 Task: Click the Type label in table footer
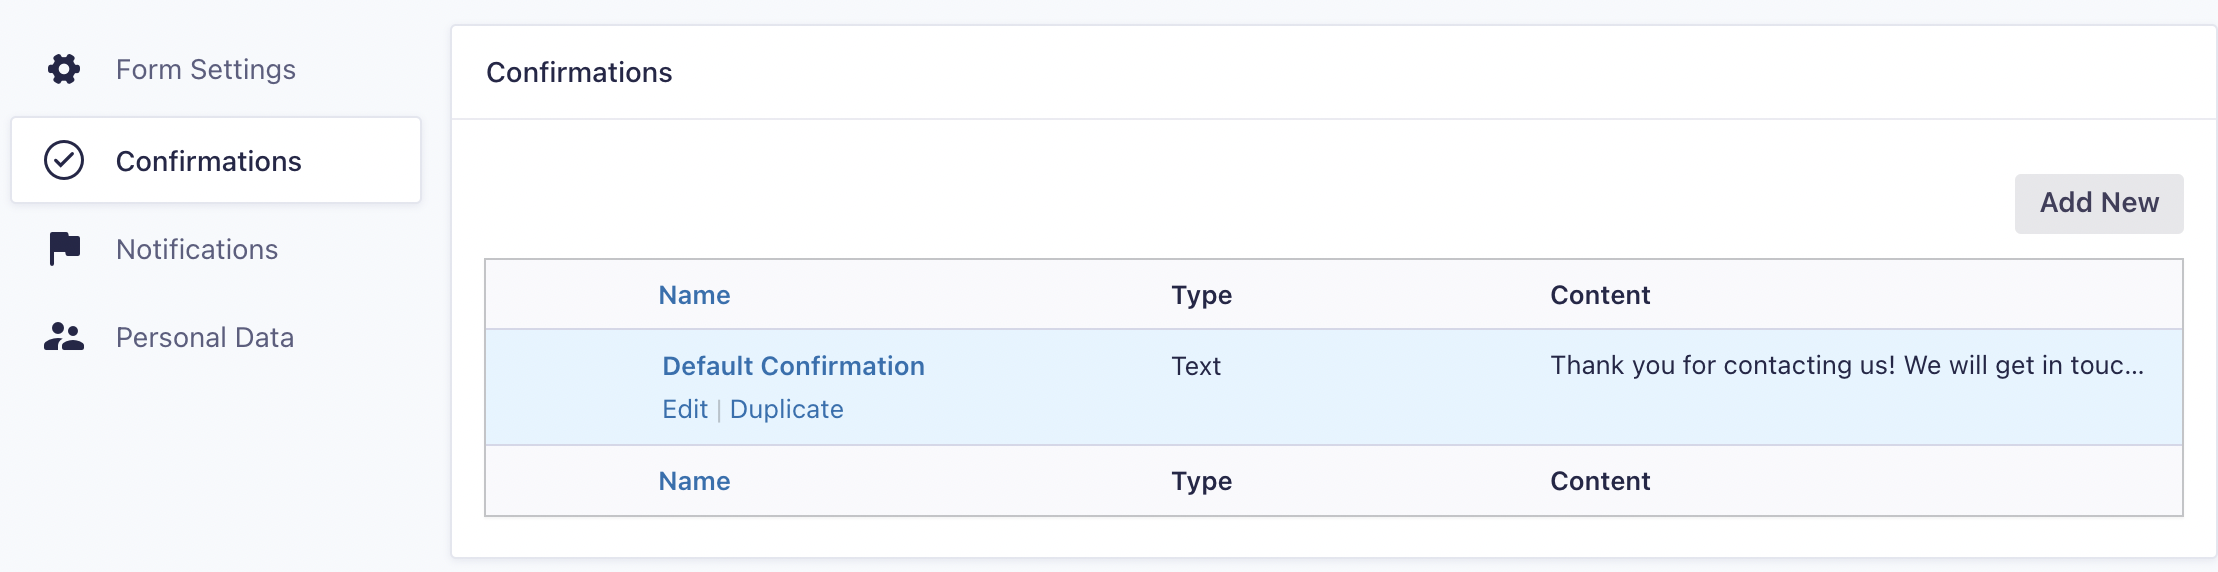(x=1201, y=481)
